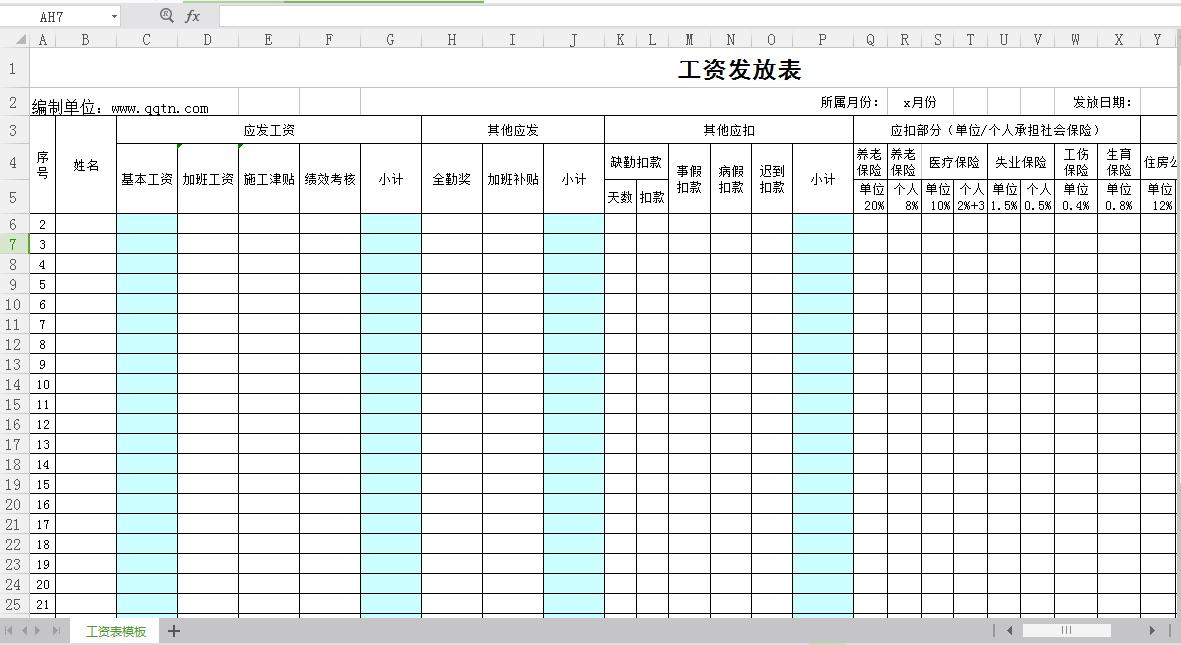This screenshot has width=1181, height=645.
Task: Select the 基本工资 header cell
Action: pos(147,179)
